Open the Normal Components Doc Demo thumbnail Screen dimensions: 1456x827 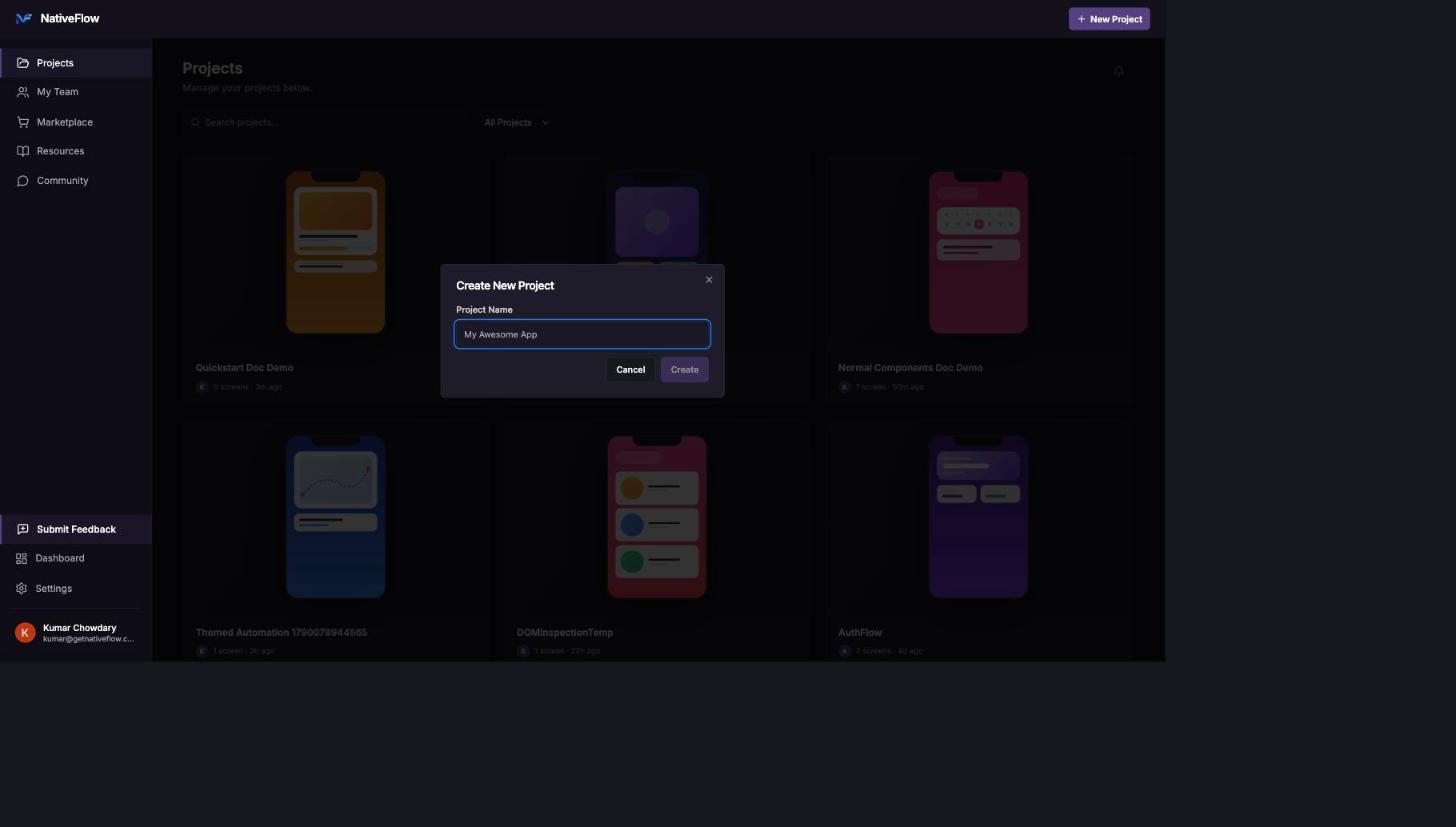coord(978,252)
